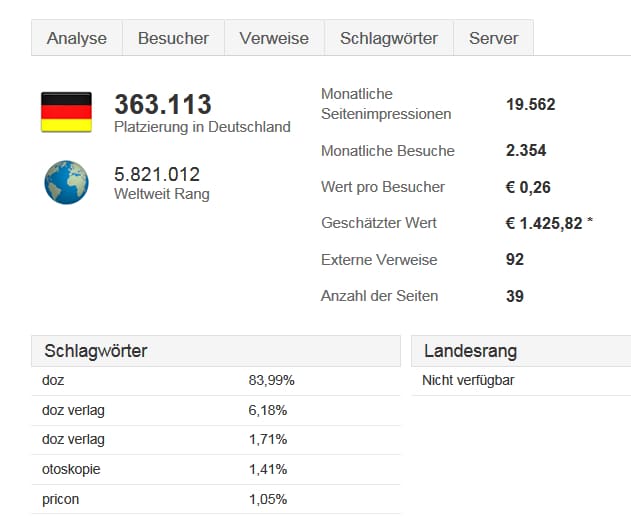Click the Anzahl der Seiten value 39

[515, 296]
